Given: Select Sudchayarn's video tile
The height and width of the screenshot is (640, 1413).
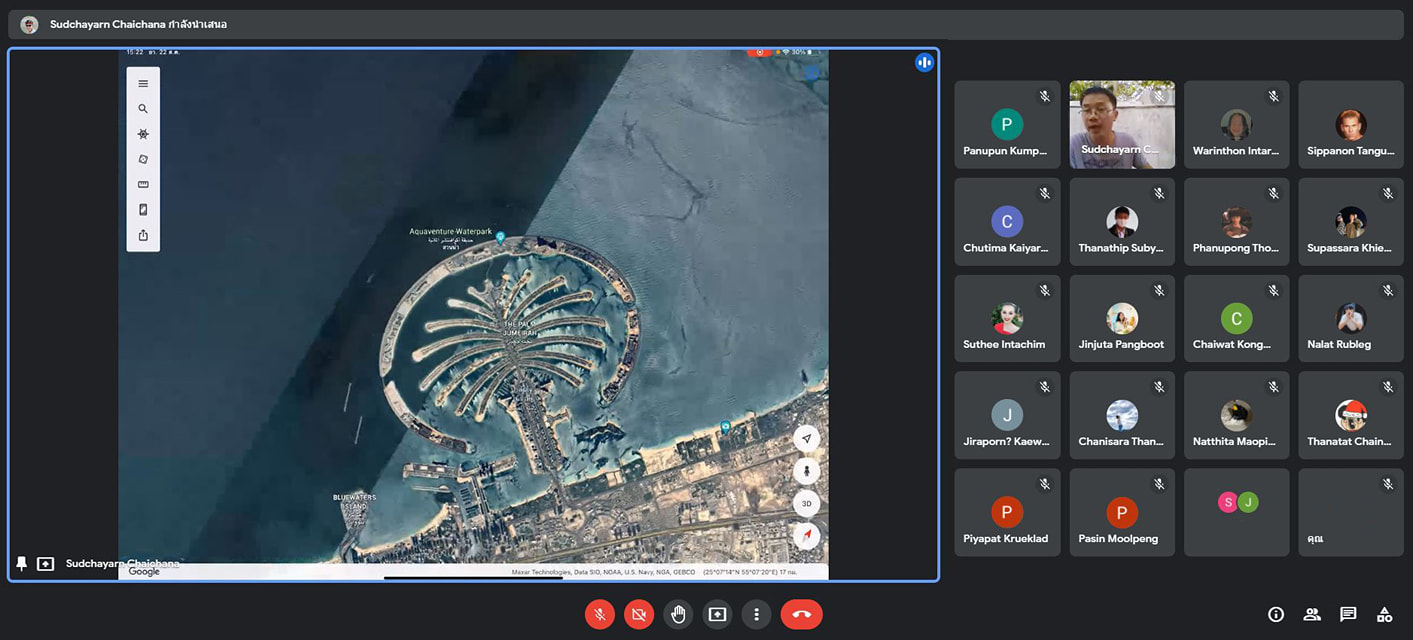Looking at the screenshot, I should point(1122,124).
